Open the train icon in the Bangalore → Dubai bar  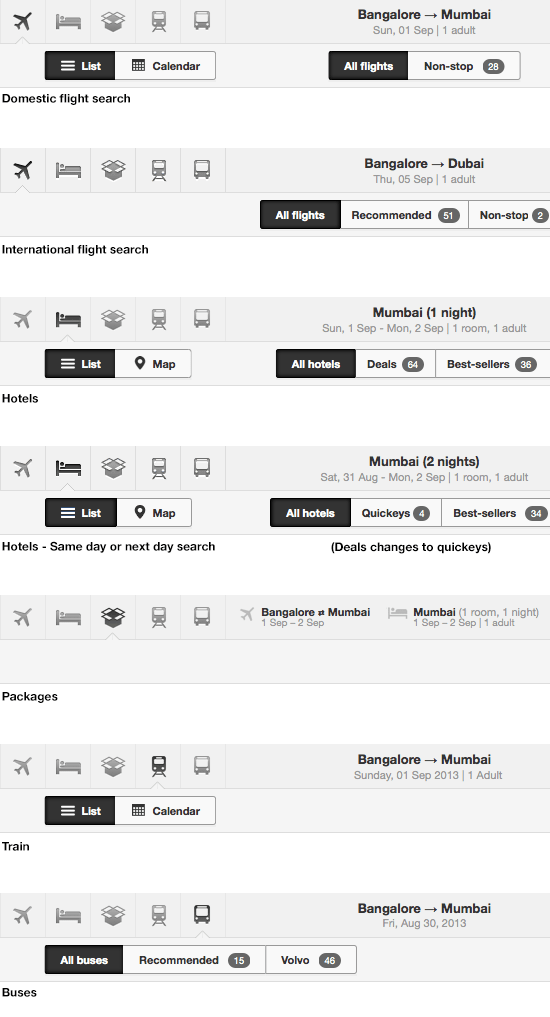[159, 171]
